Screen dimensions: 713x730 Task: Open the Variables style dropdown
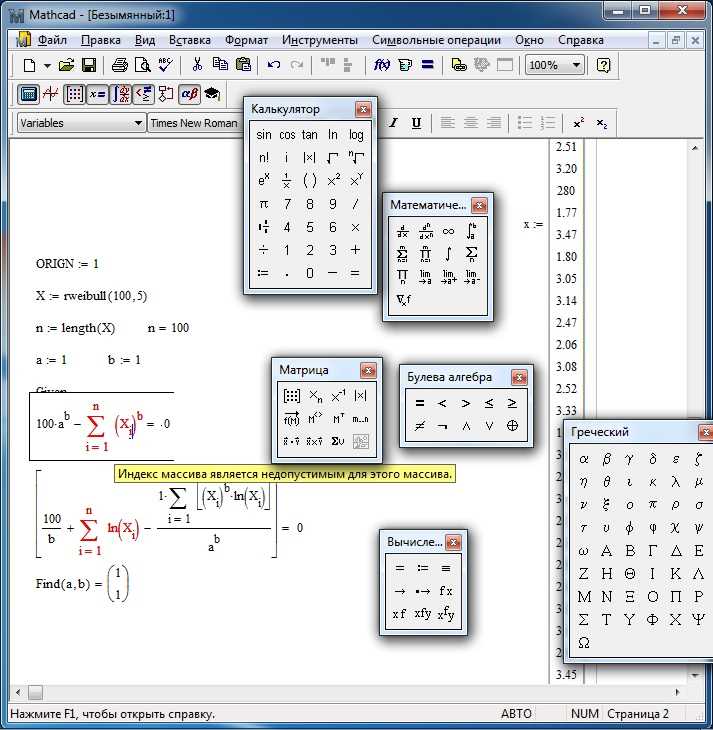tap(81, 123)
